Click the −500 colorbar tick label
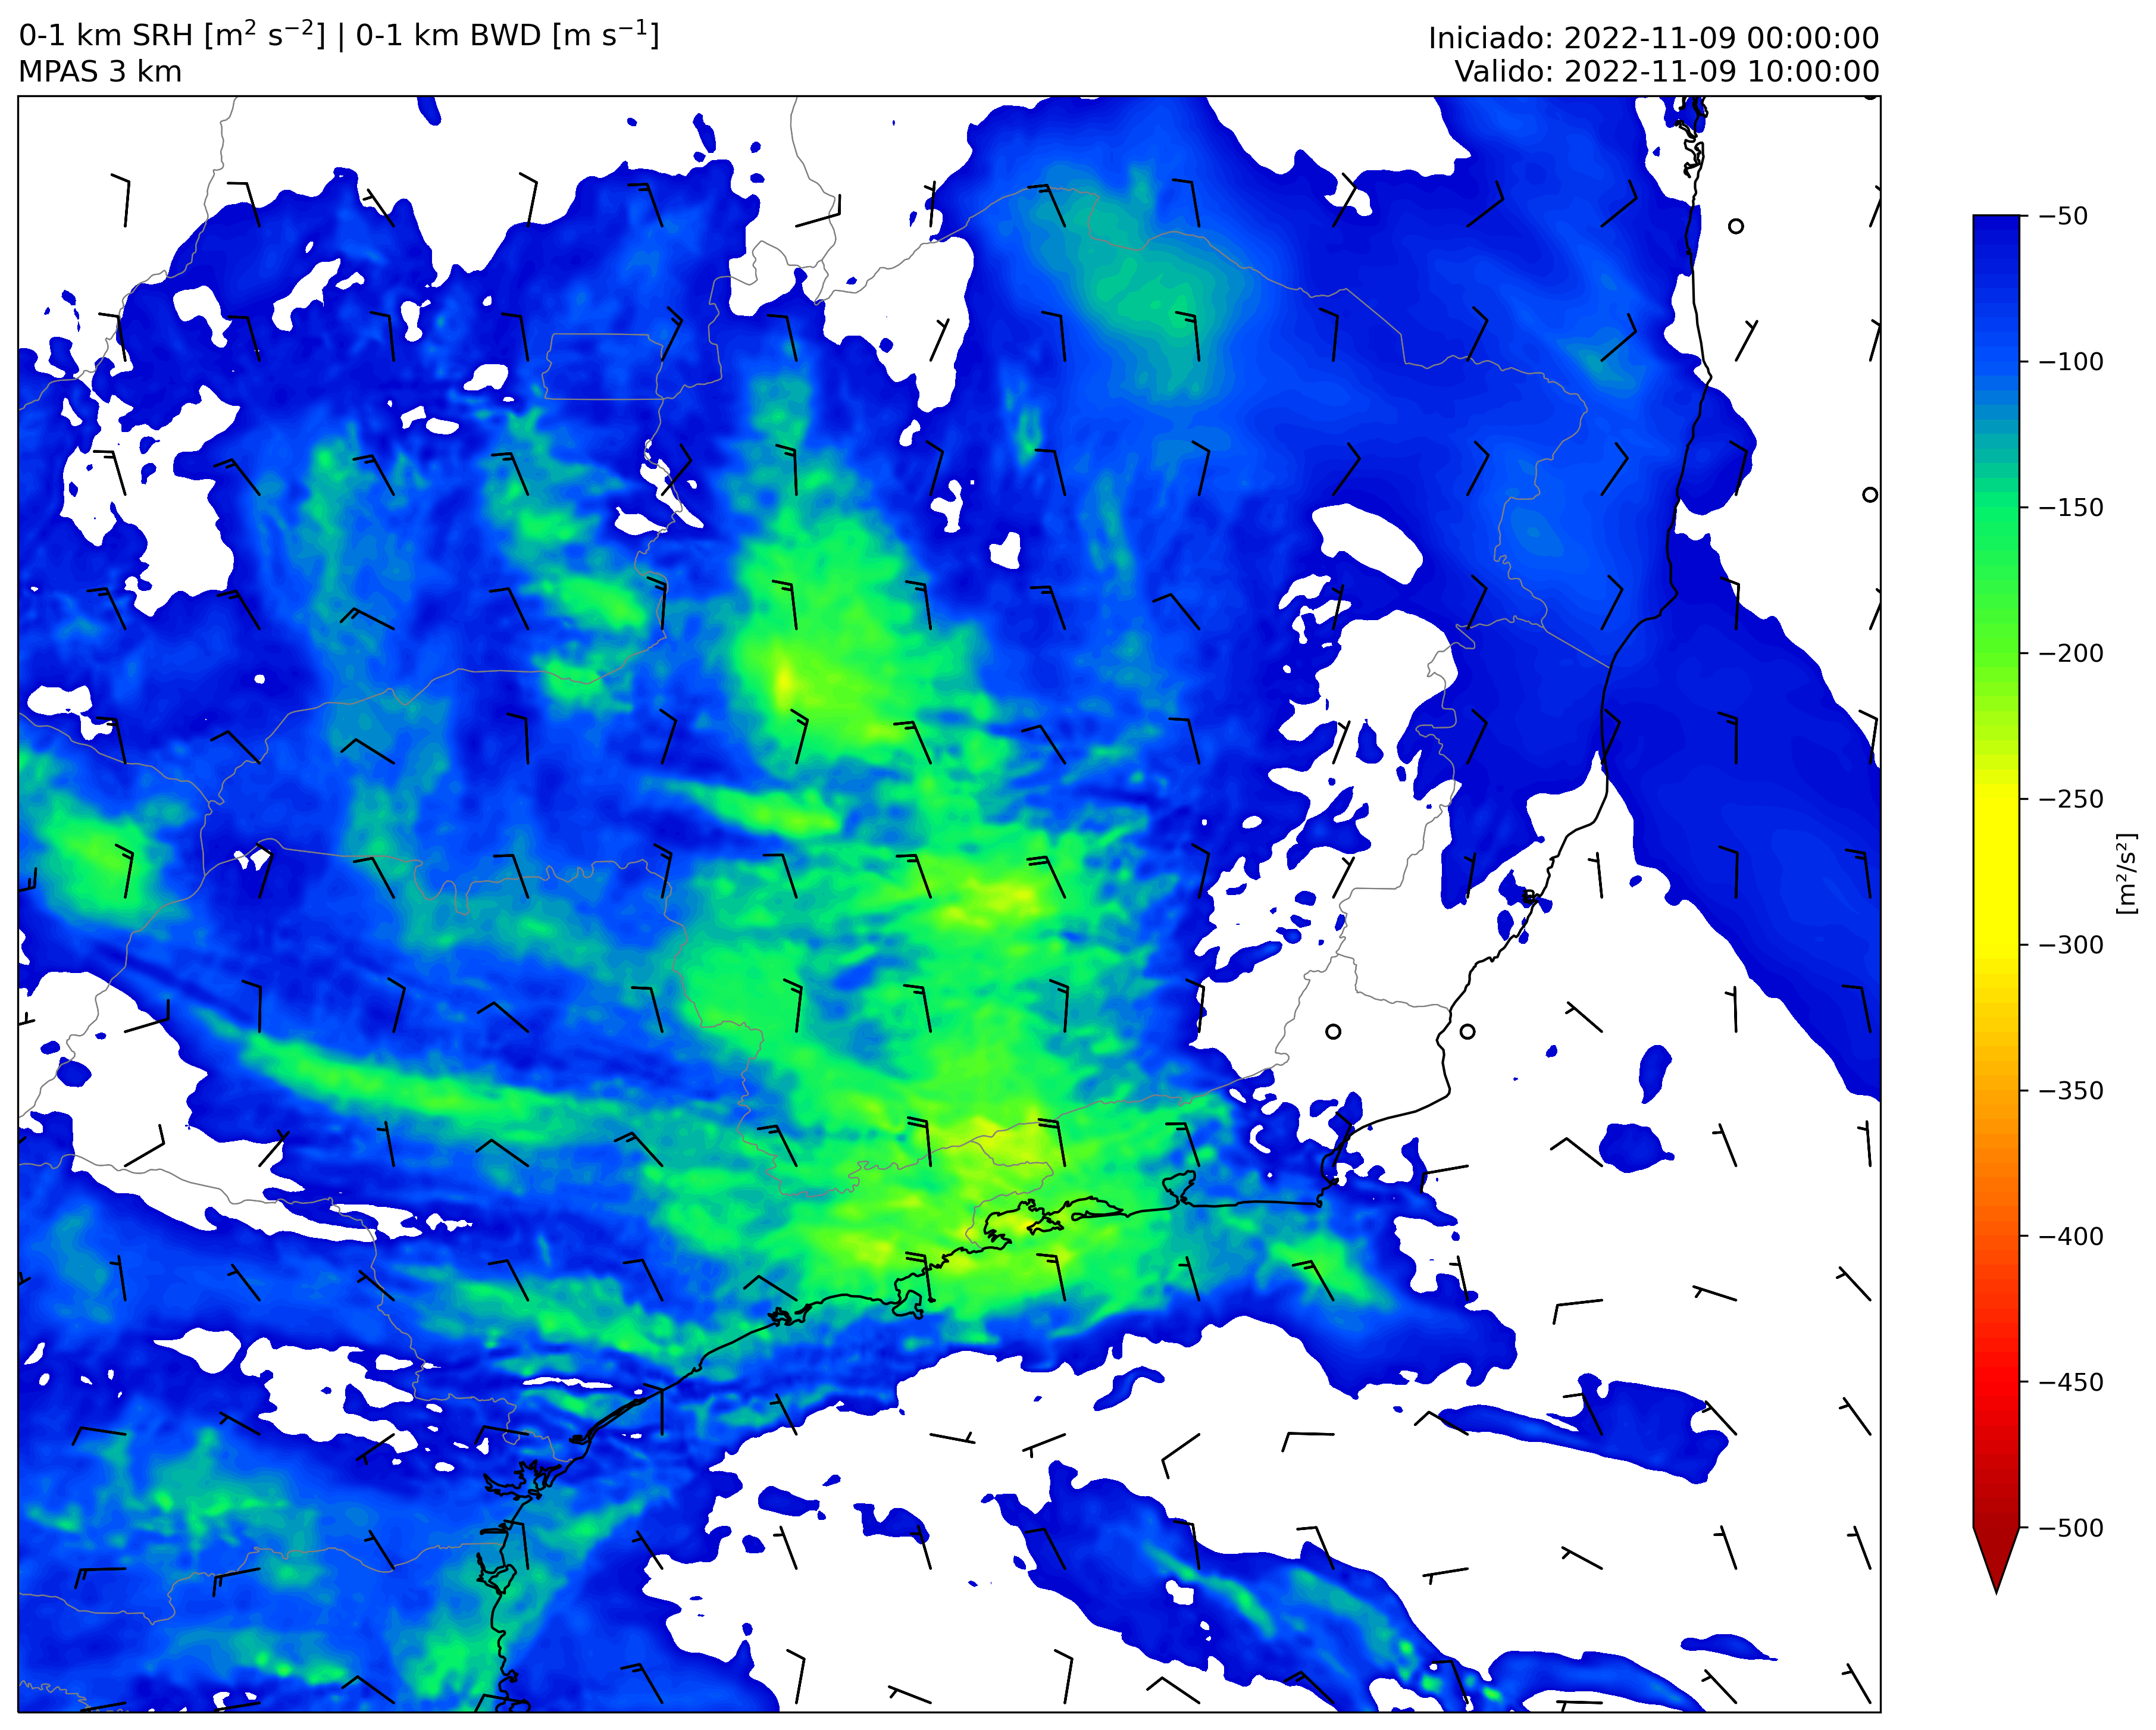The width and height of the screenshot is (2156, 1730). pos(2070,1528)
